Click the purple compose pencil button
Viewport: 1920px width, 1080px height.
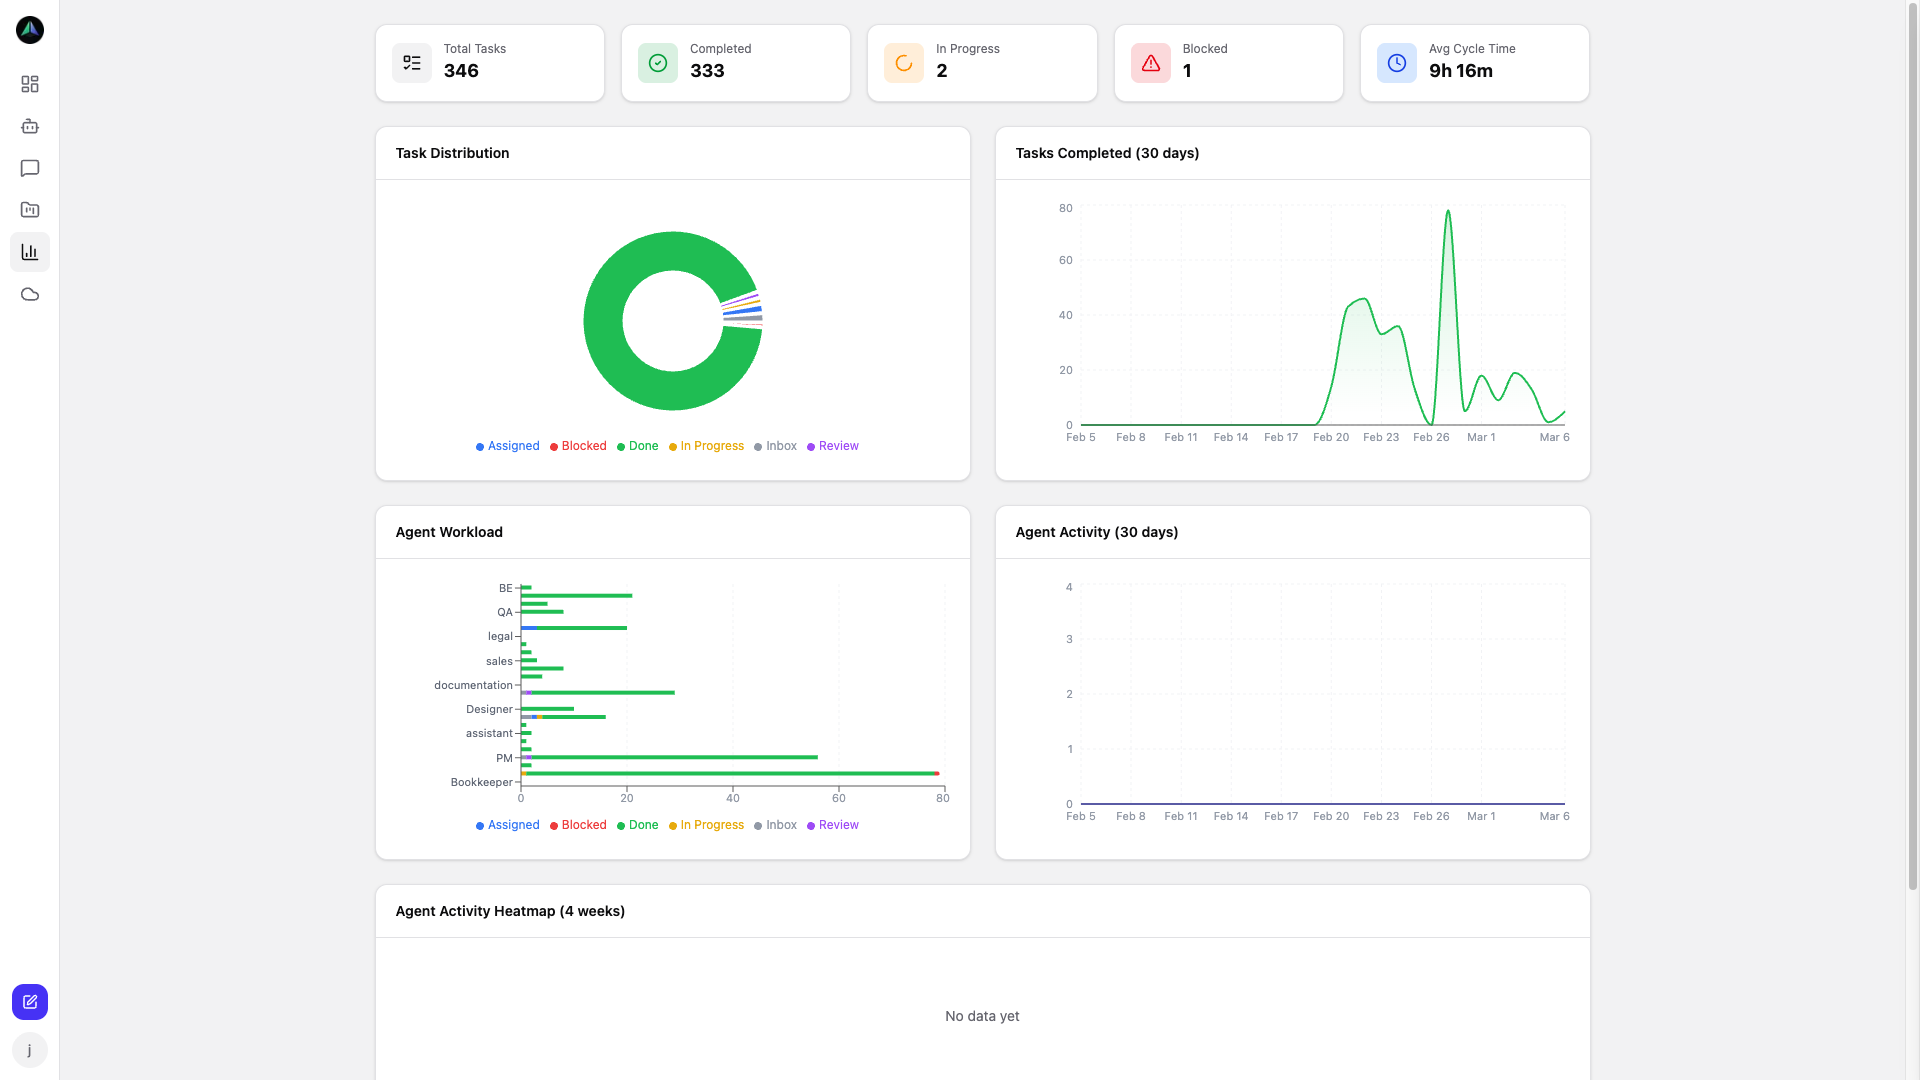(29, 1001)
